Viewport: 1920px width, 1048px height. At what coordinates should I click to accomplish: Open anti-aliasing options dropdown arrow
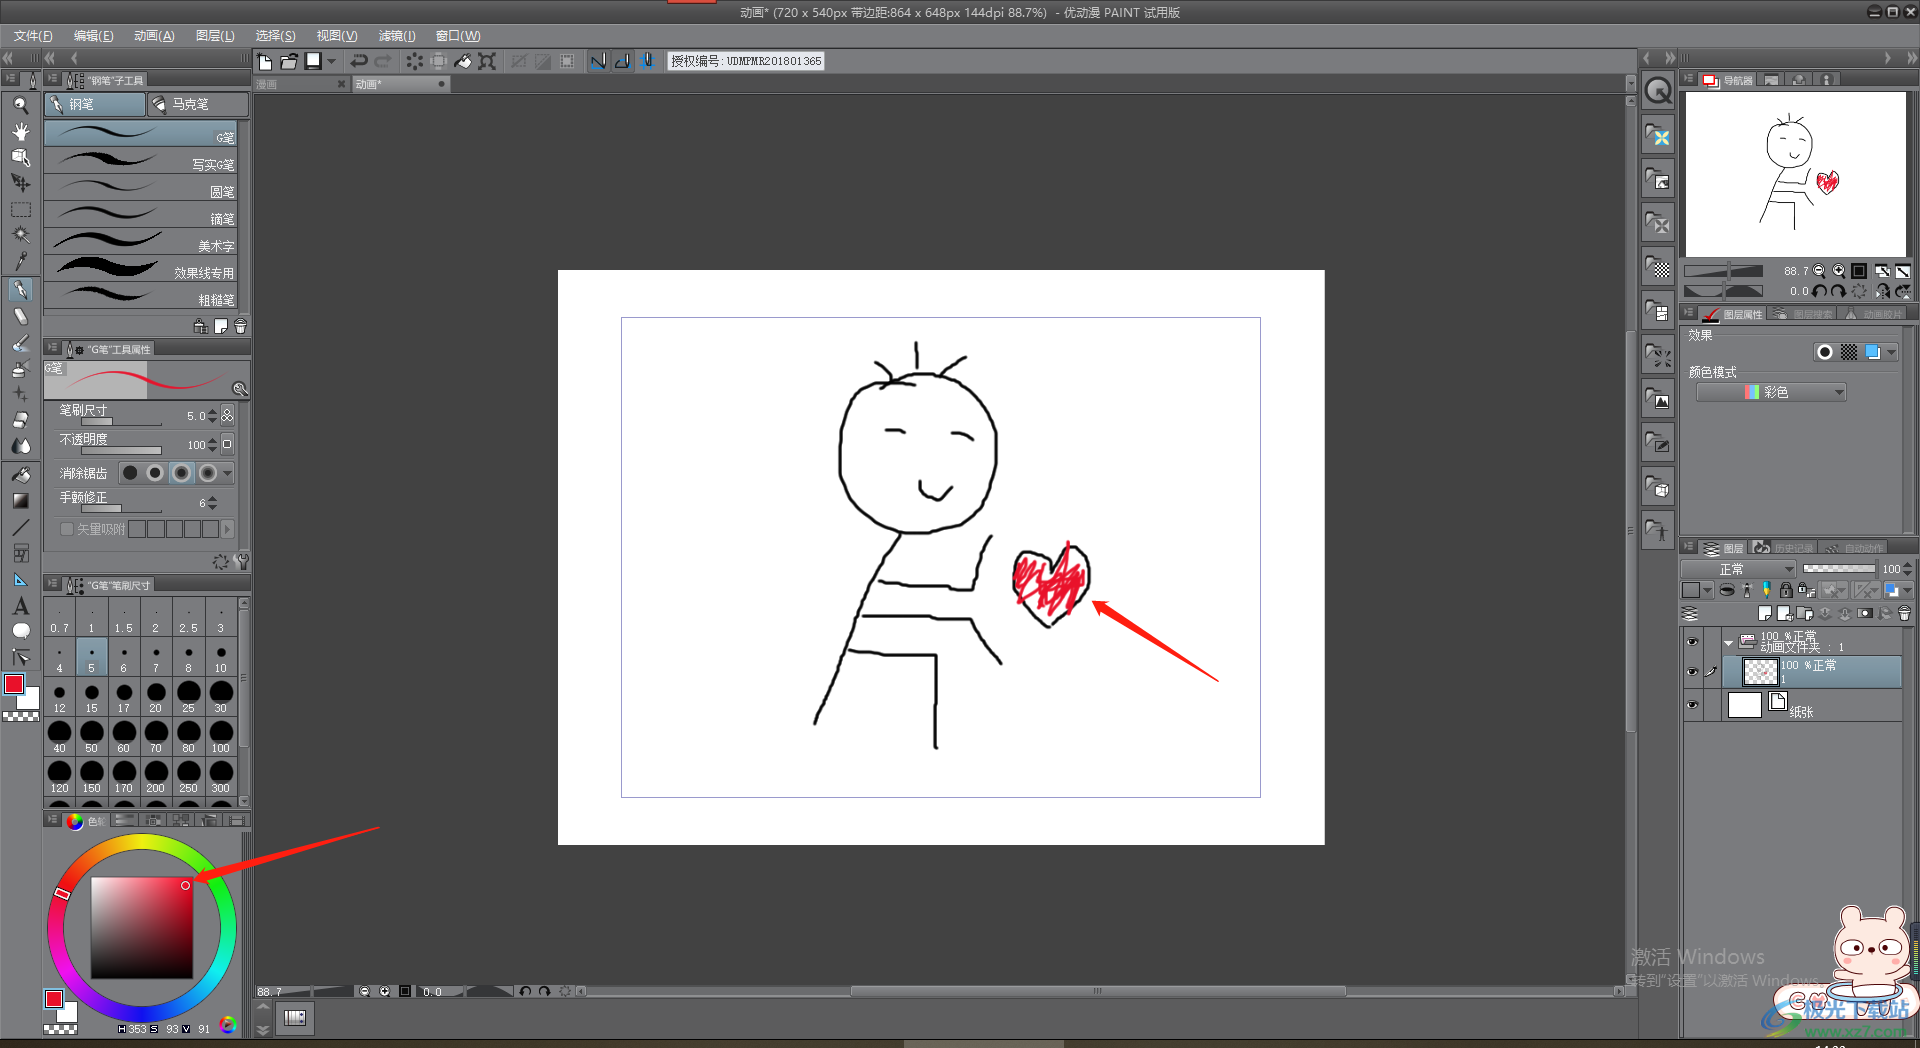tap(228, 473)
